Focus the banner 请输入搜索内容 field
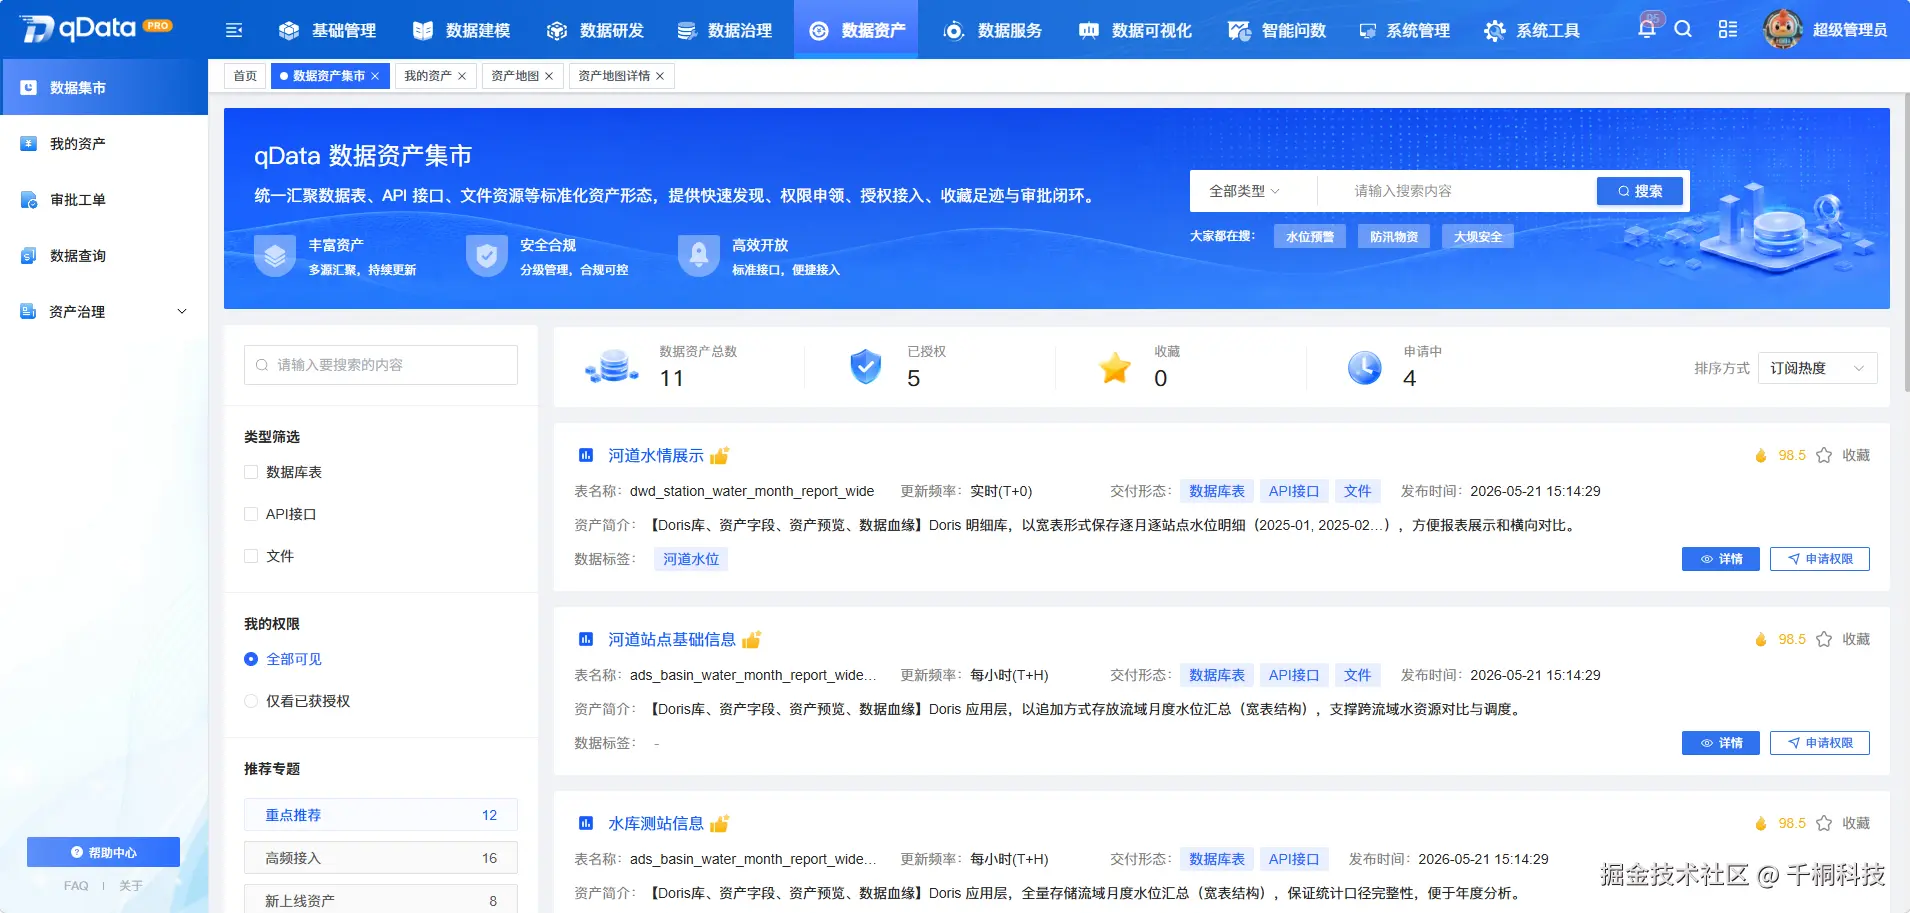This screenshot has width=1910, height=913. 1458,191
